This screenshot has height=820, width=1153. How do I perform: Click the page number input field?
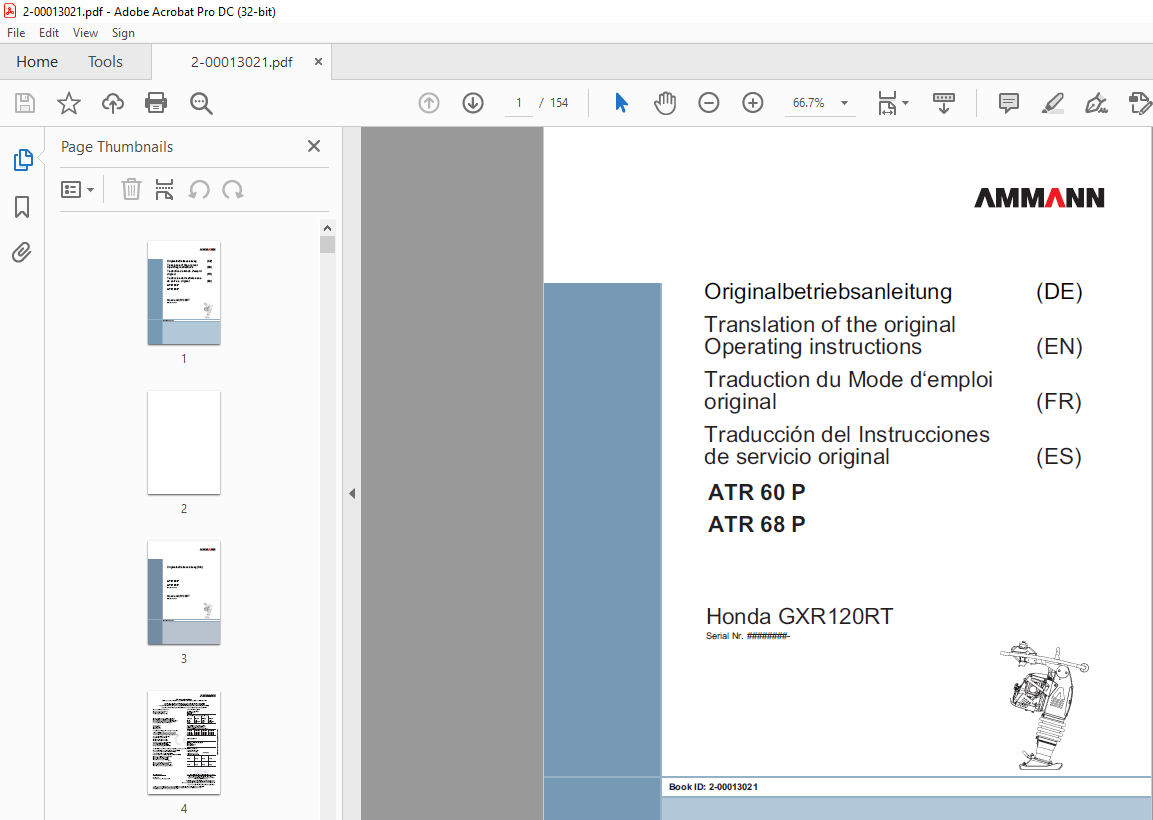point(518,103)
